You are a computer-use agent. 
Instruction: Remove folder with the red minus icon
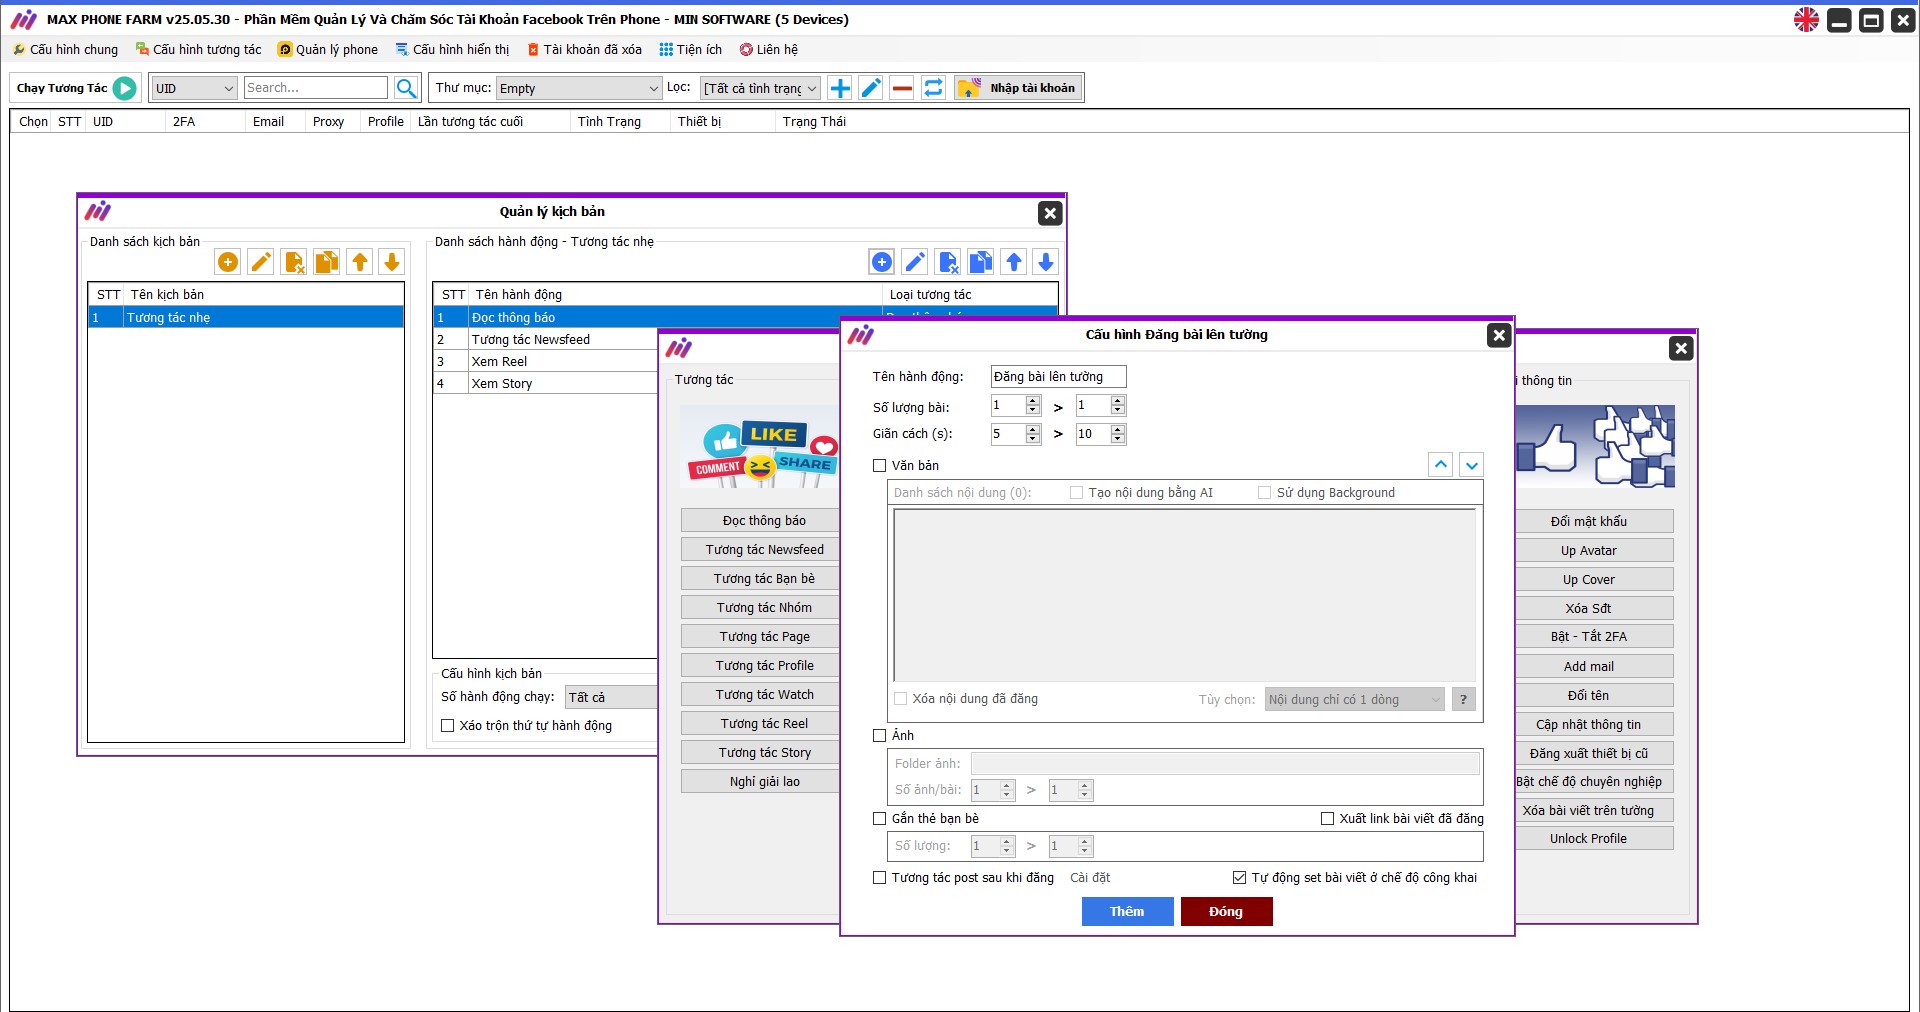(x=902, y=88)
